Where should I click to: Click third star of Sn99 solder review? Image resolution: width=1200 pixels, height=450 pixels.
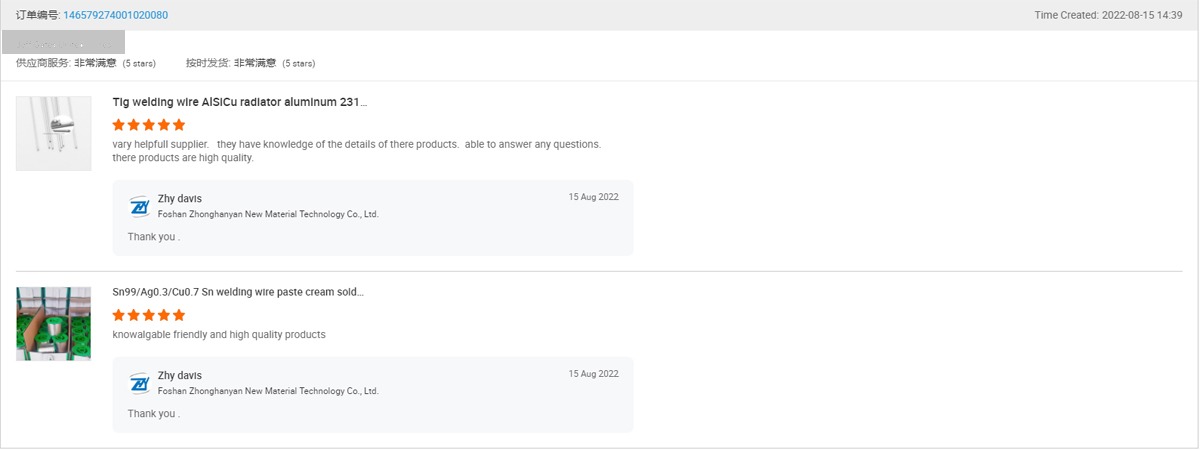pos(149,315)
